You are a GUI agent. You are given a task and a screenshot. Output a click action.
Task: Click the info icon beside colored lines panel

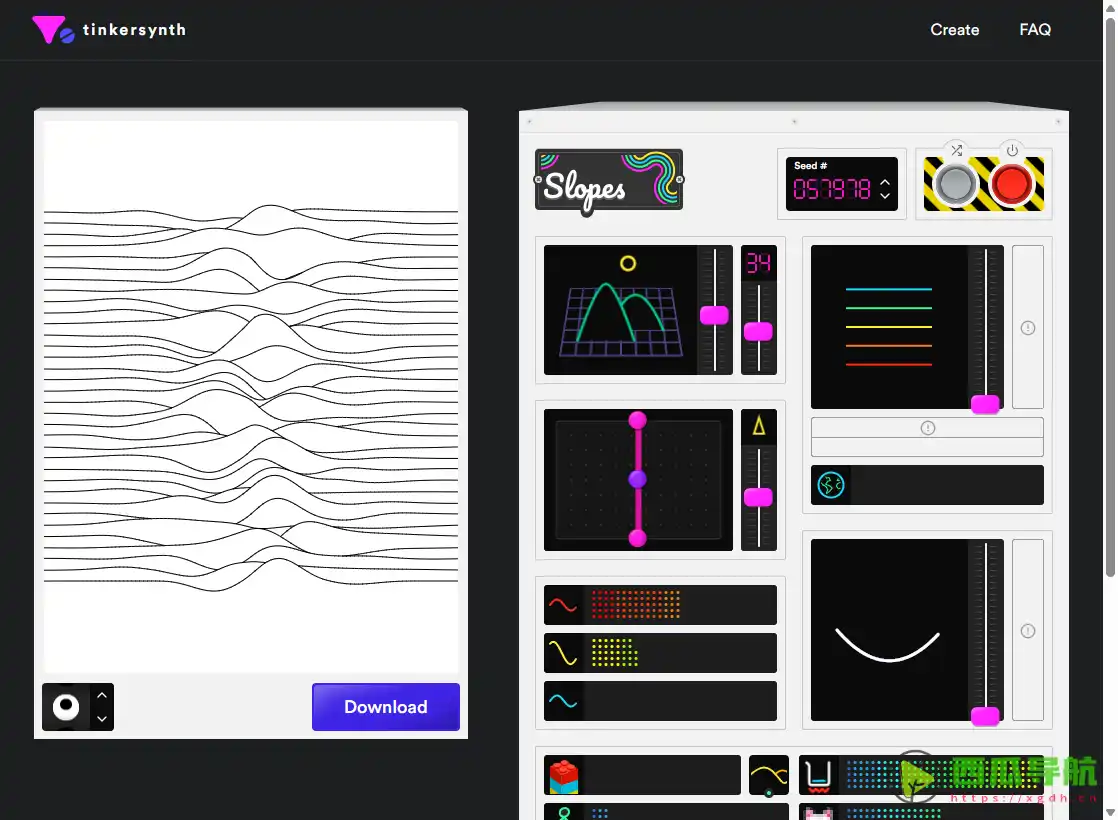pyautogui.click(x=1027, y=328)
